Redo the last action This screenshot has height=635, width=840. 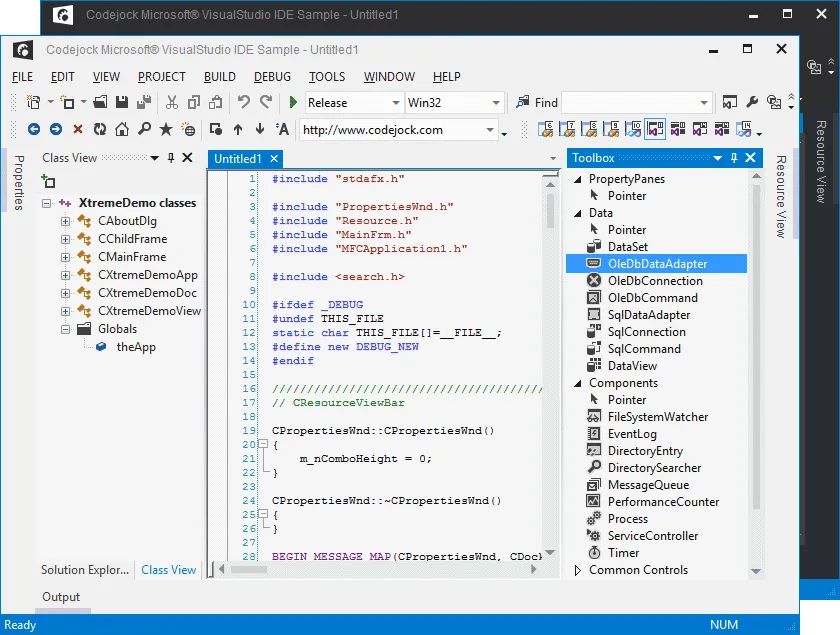tap(266, 102)
